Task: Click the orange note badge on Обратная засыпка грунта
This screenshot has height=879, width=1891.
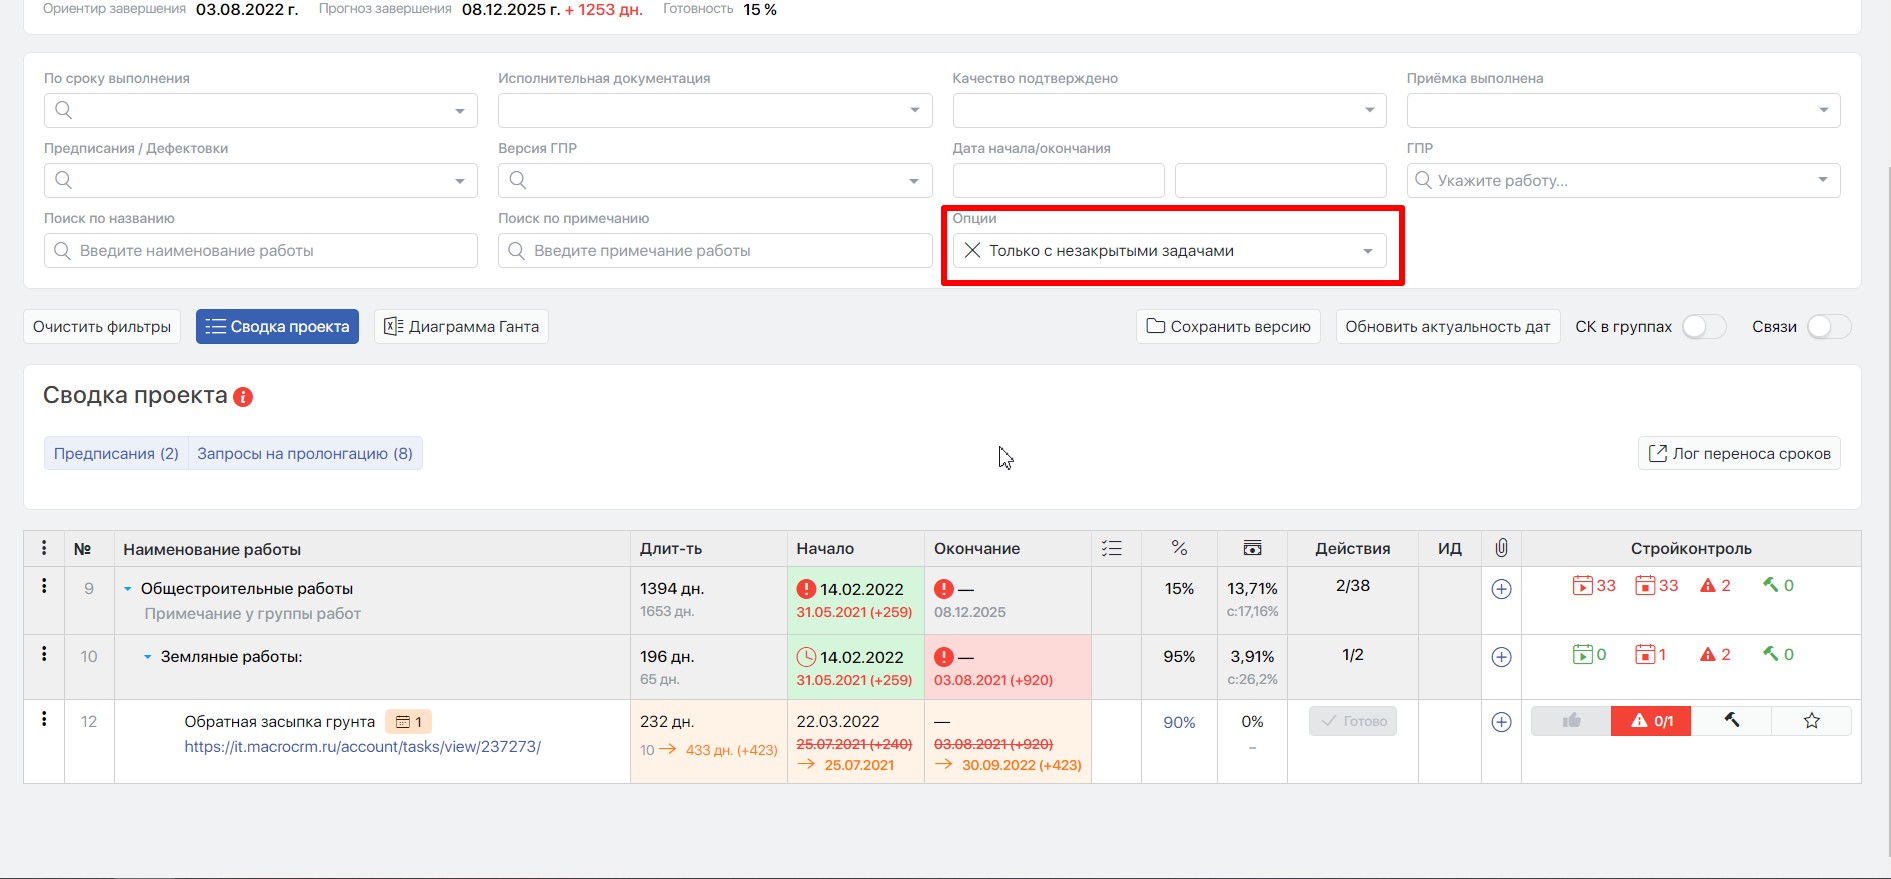Action: click(x=409, y=722)
